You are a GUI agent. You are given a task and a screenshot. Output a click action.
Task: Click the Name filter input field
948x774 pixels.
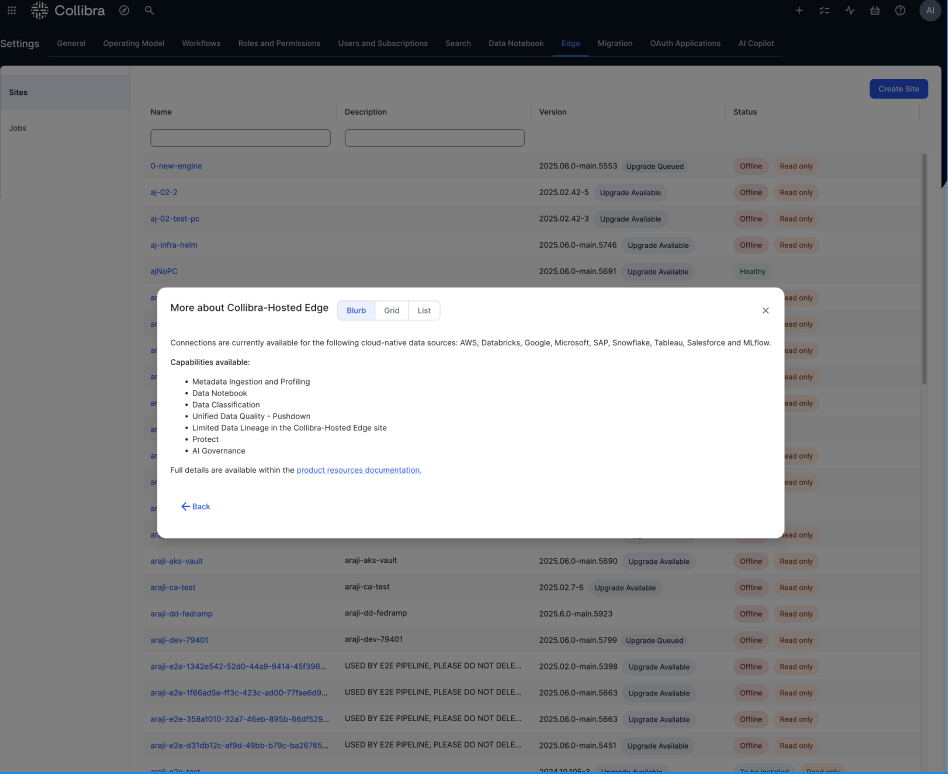(x=240, y=137)
